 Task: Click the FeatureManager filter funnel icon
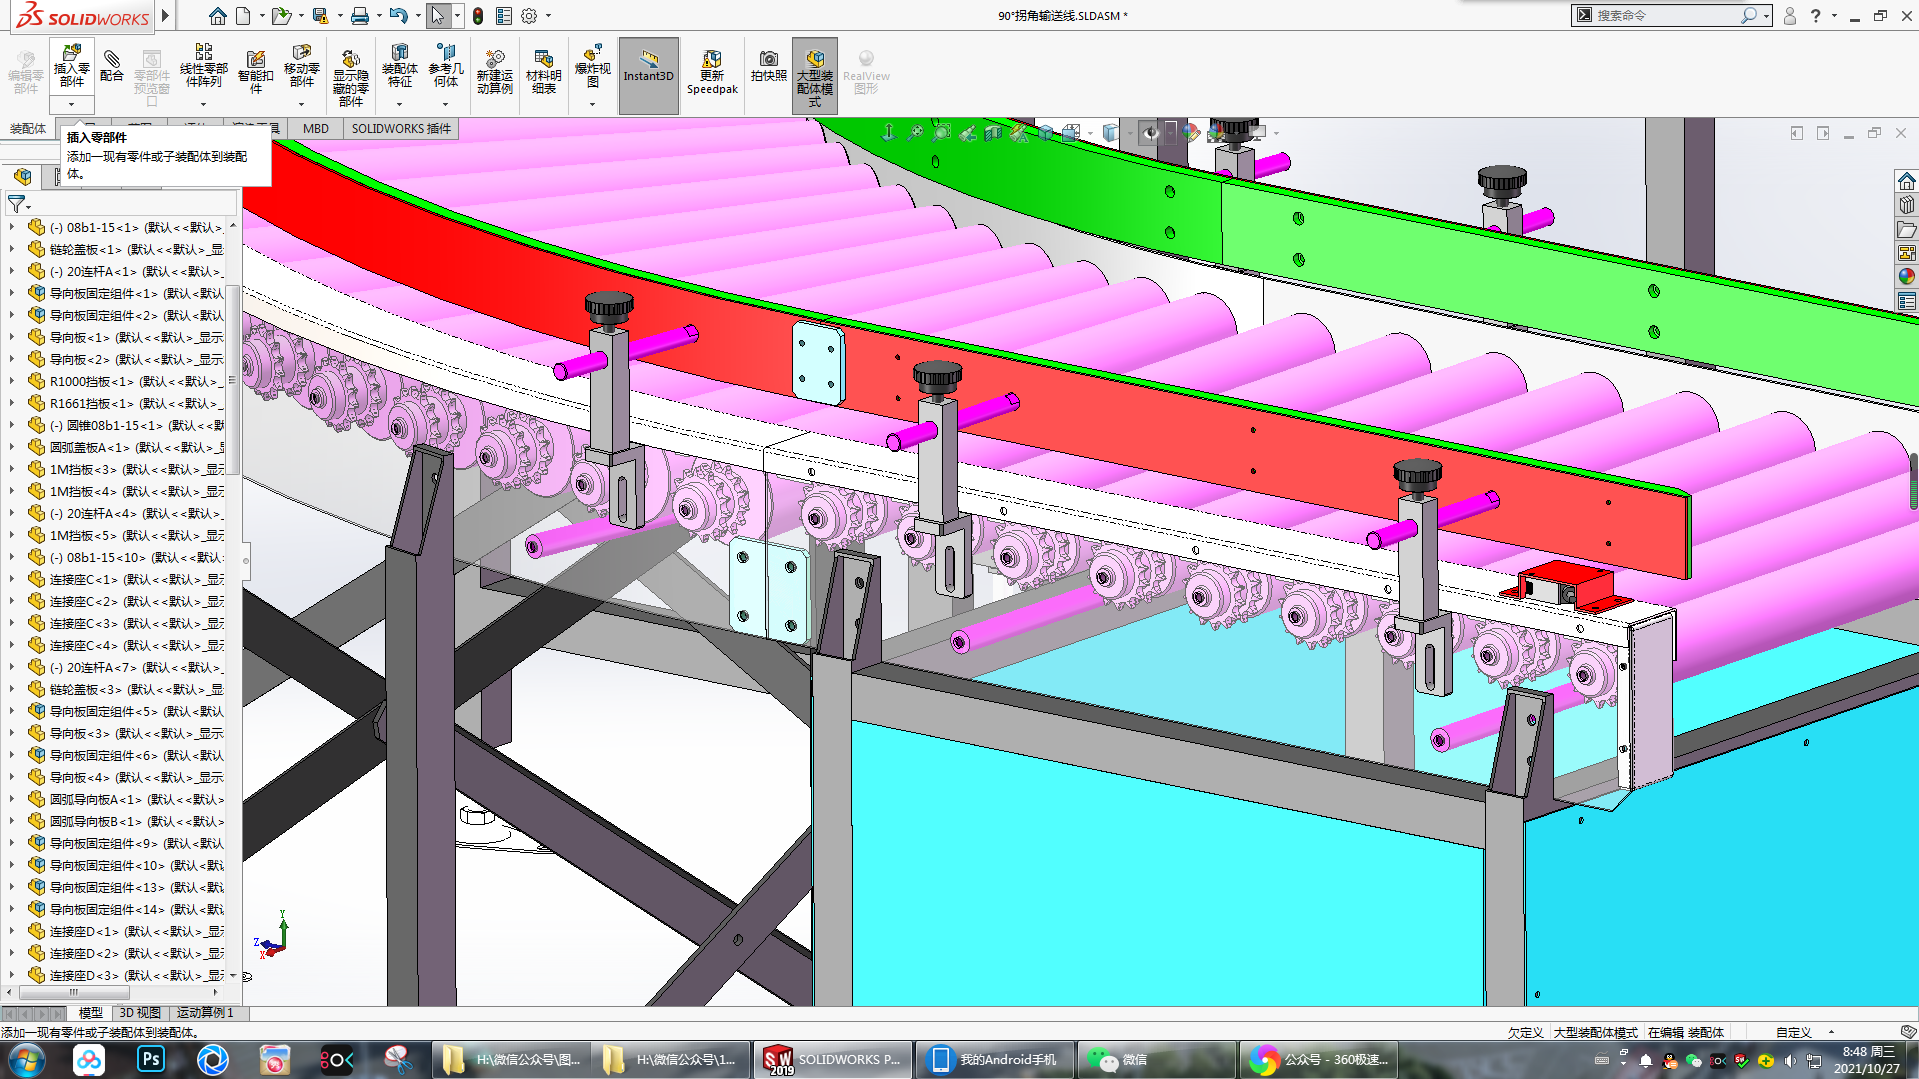point(16,204)
